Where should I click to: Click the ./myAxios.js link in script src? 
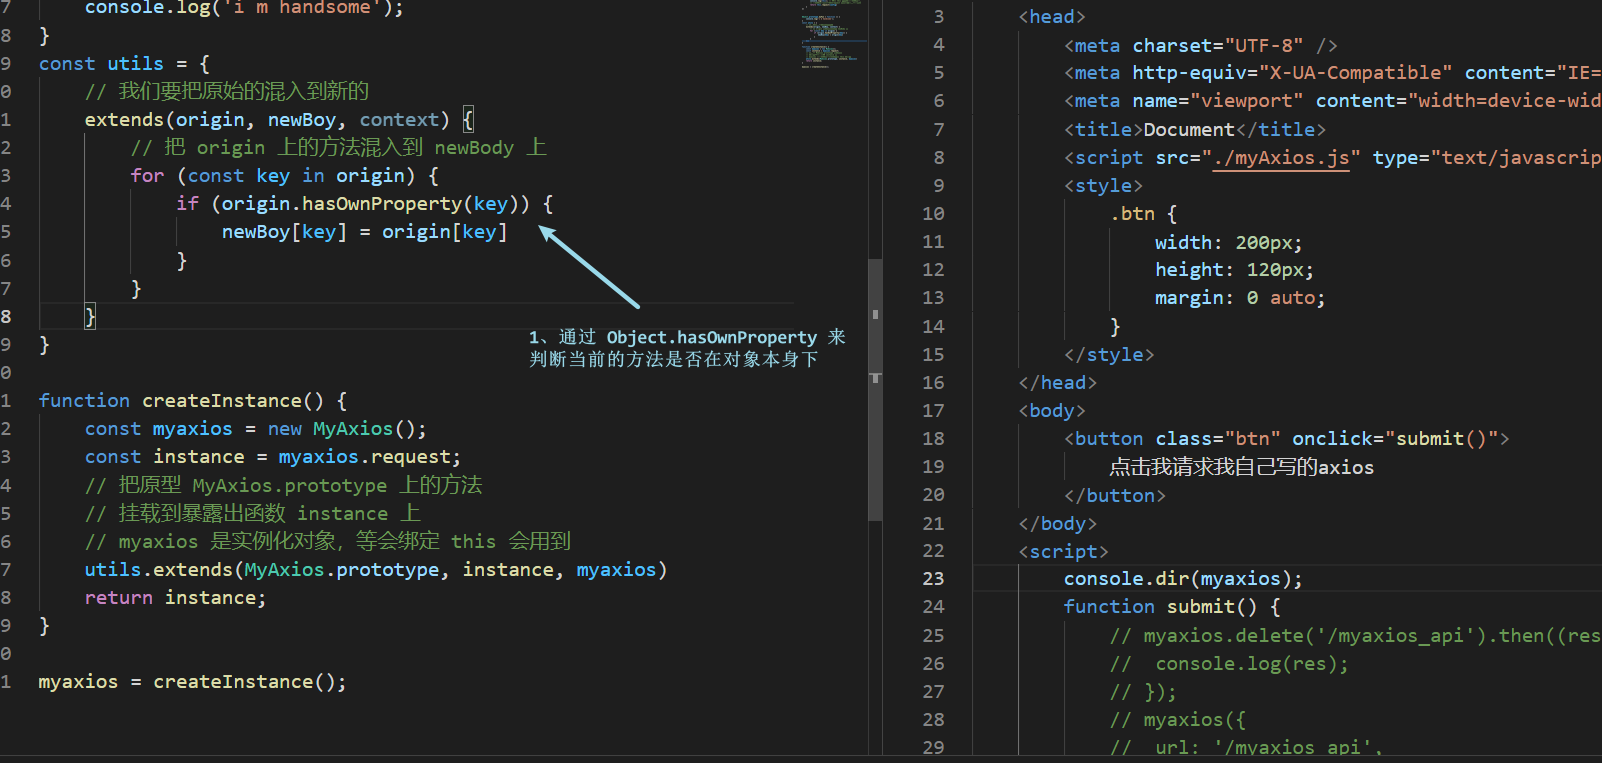(1280, 157)
